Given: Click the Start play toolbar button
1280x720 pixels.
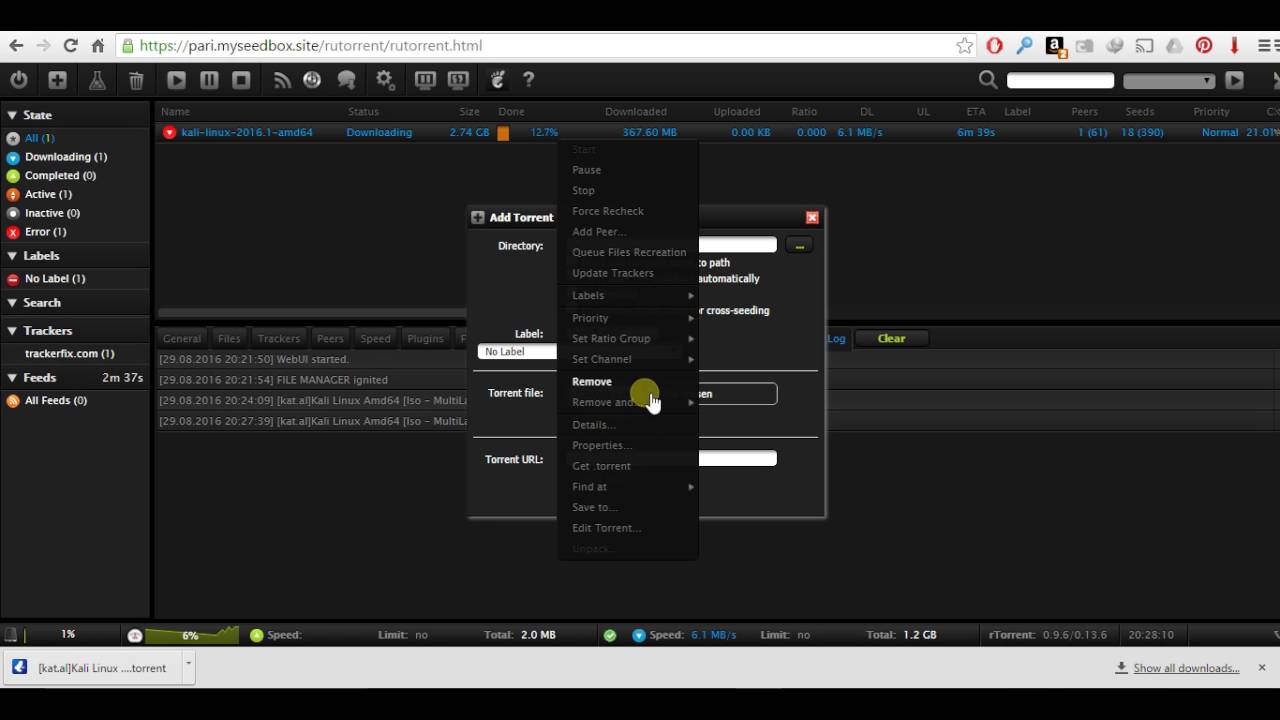Looking at the screenshot, I should 176,80.
